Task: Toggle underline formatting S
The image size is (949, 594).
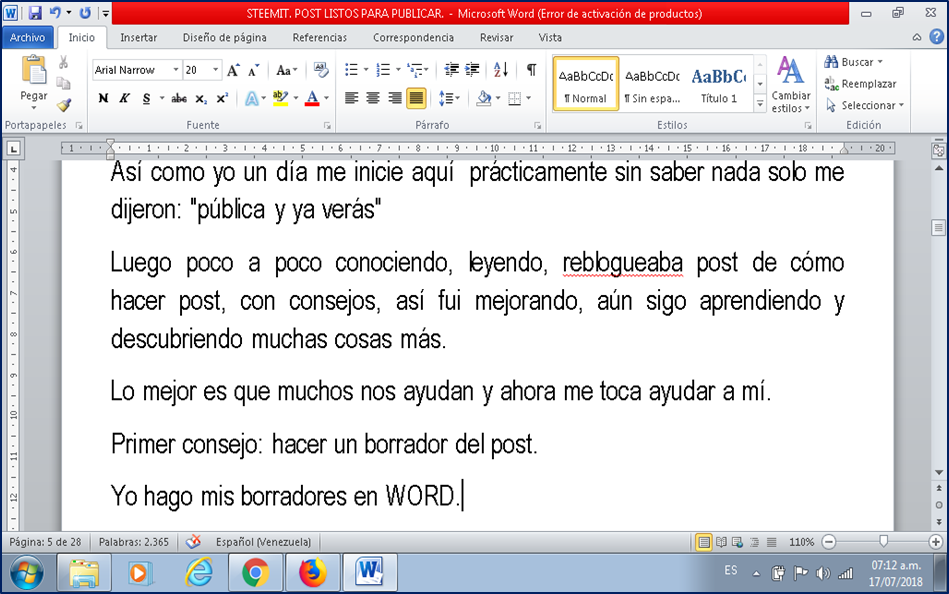Action: tap(146, 99)
